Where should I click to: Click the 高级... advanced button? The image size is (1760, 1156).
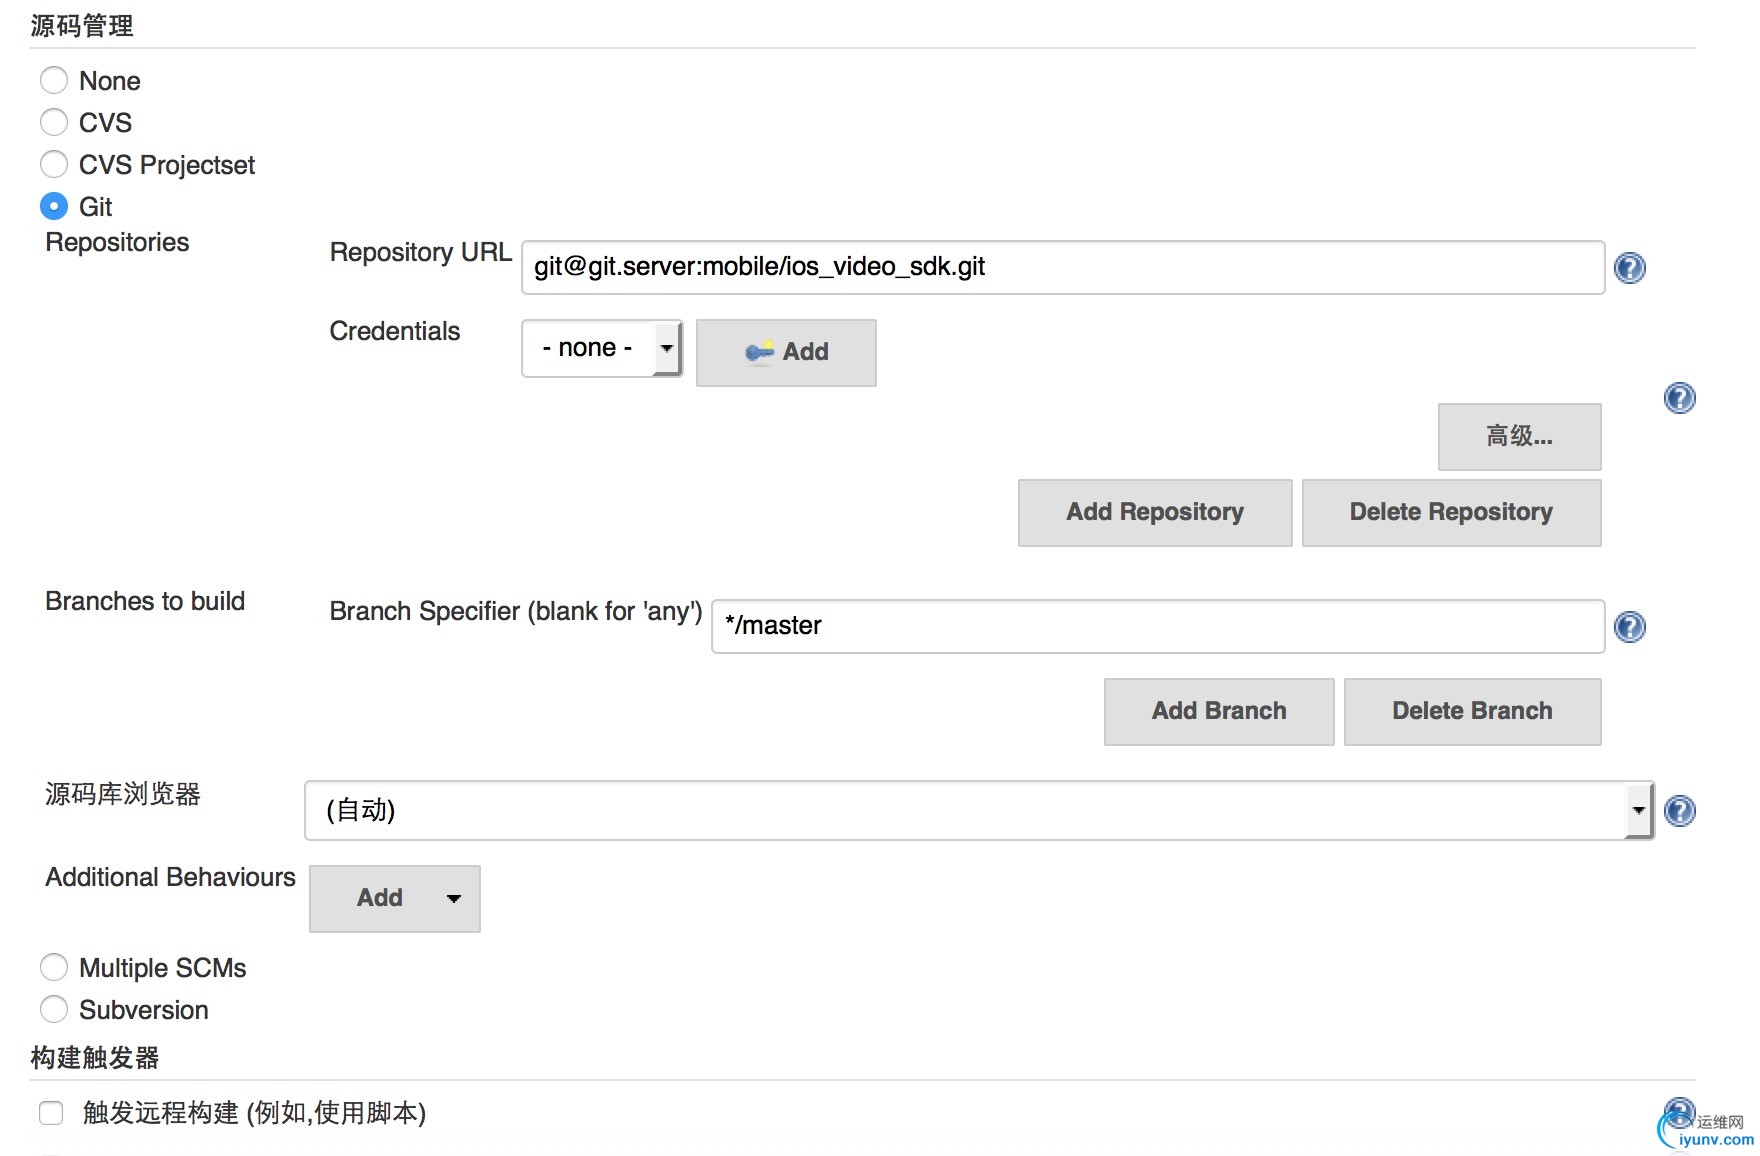(x=1518, y=436)
